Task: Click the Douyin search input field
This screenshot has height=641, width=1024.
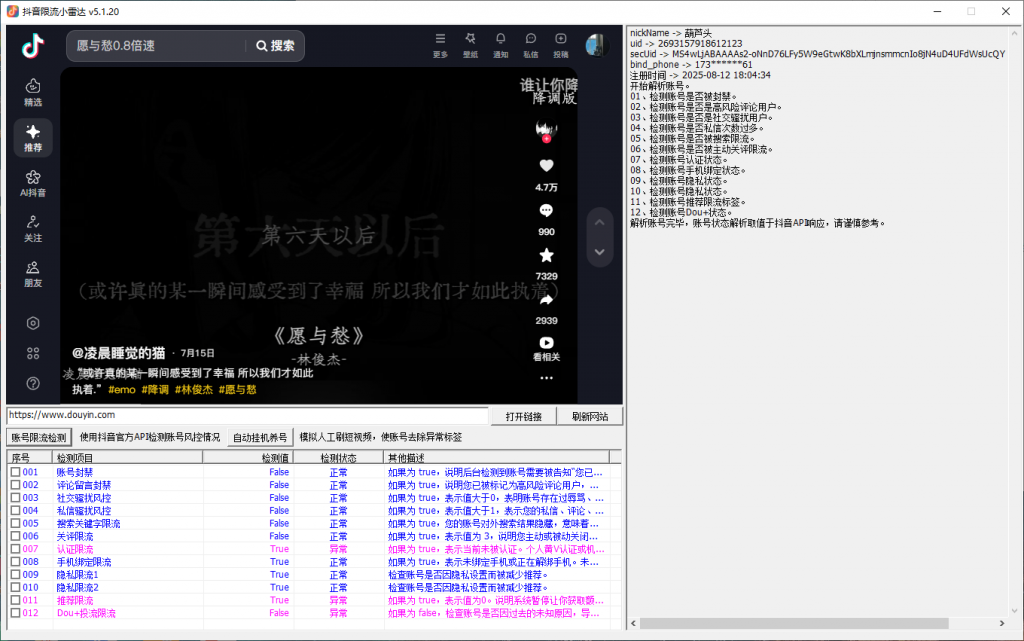Action: click(157, 46)
